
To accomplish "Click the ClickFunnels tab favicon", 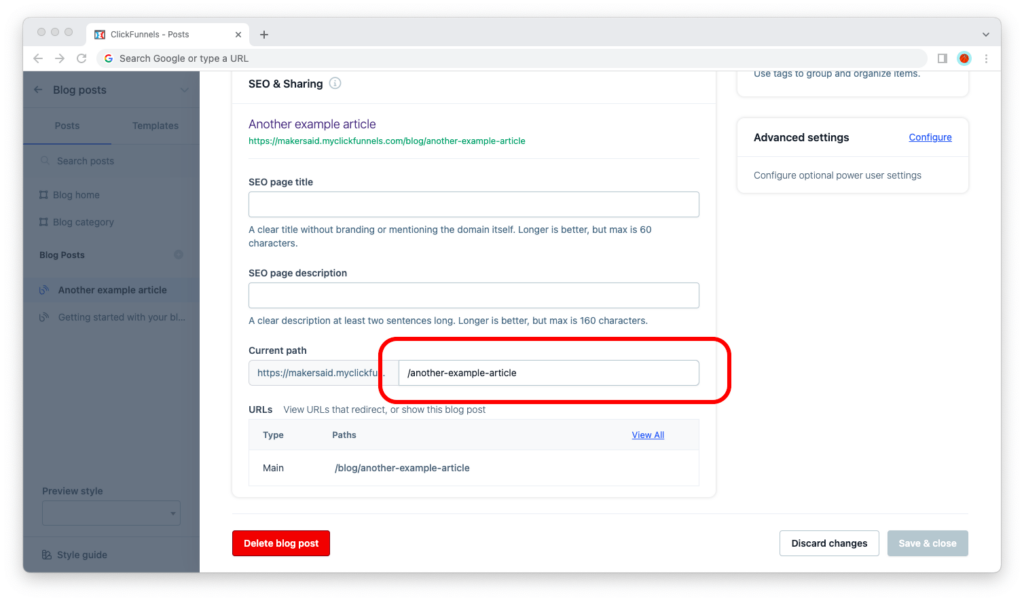I will coord(99,35).
